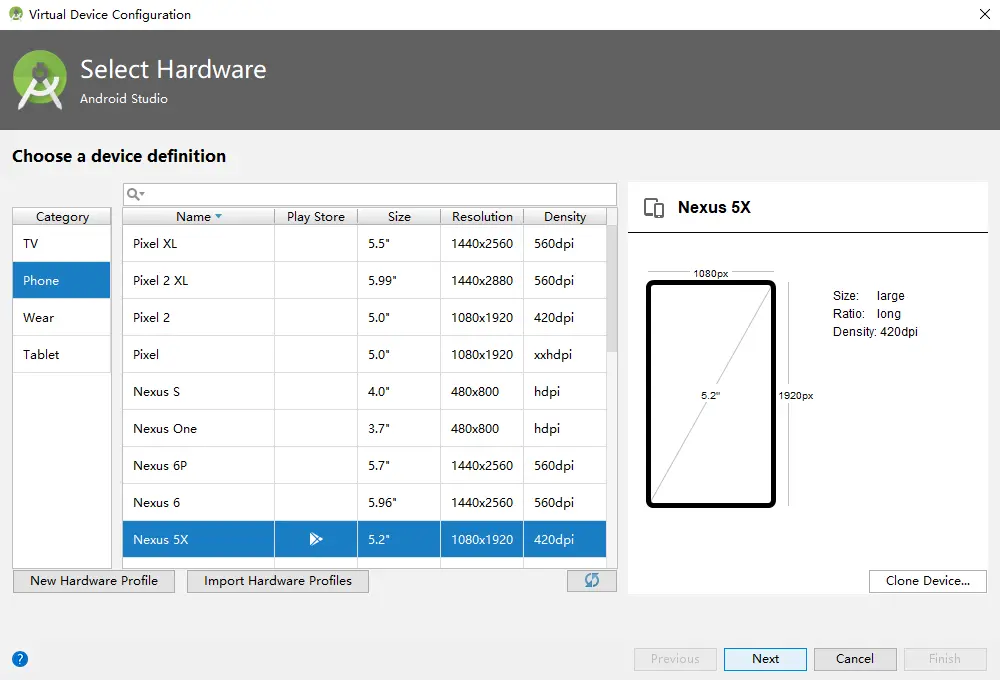The height and width of the screenshot is (680, 1000).
Task: Select the Pixel XL device row
Action: [364, 244]
